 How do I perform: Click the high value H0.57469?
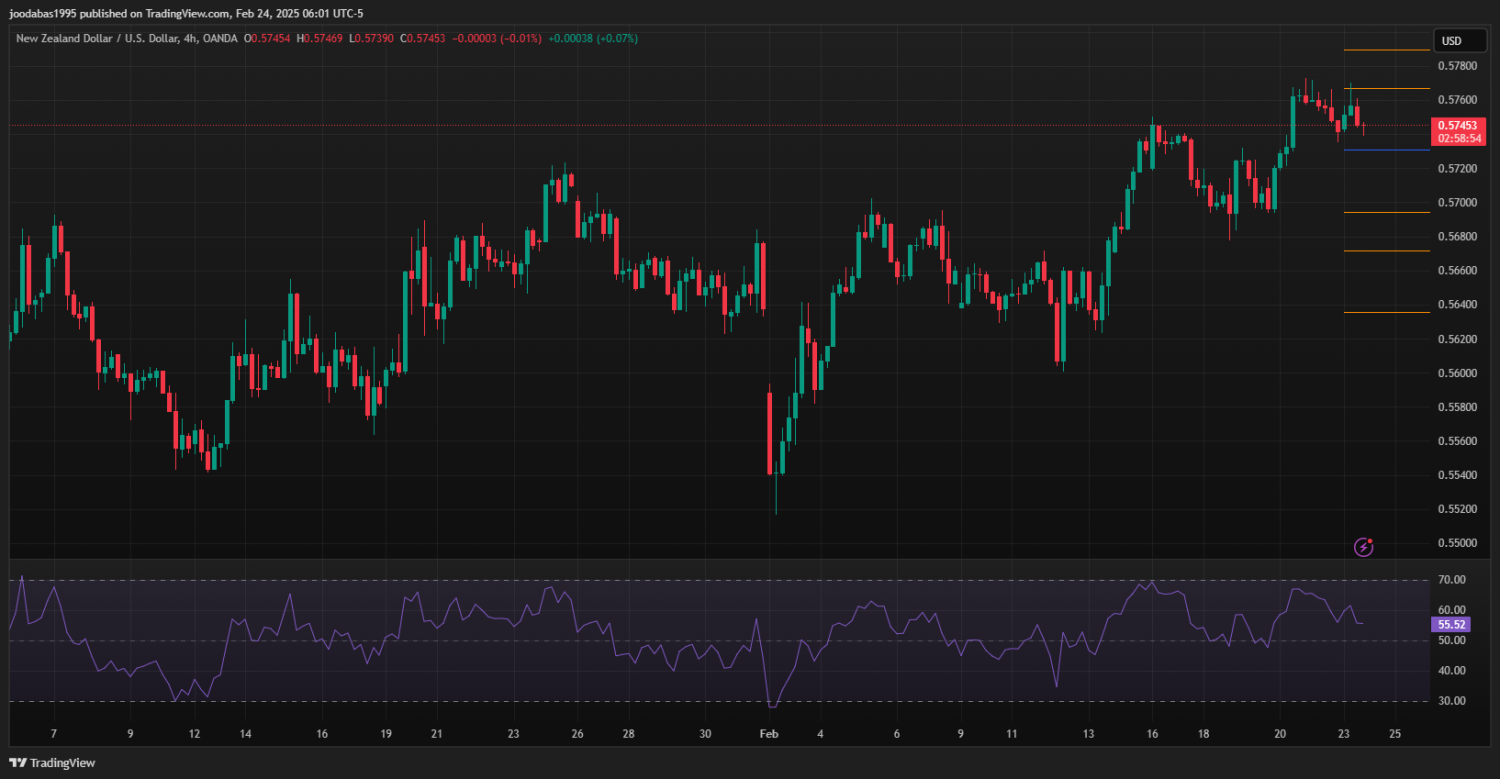click(319, 39)
